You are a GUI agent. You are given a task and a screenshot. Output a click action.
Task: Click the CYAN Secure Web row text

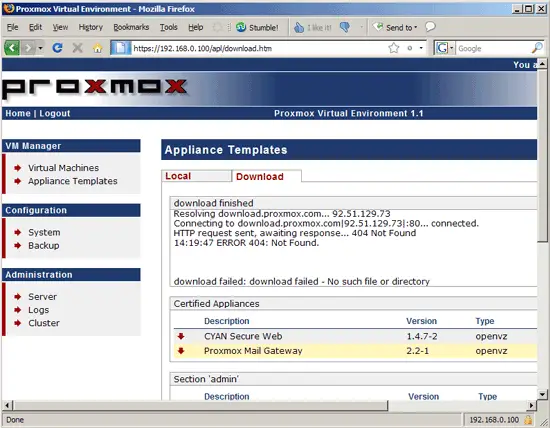tap(243, 336)
